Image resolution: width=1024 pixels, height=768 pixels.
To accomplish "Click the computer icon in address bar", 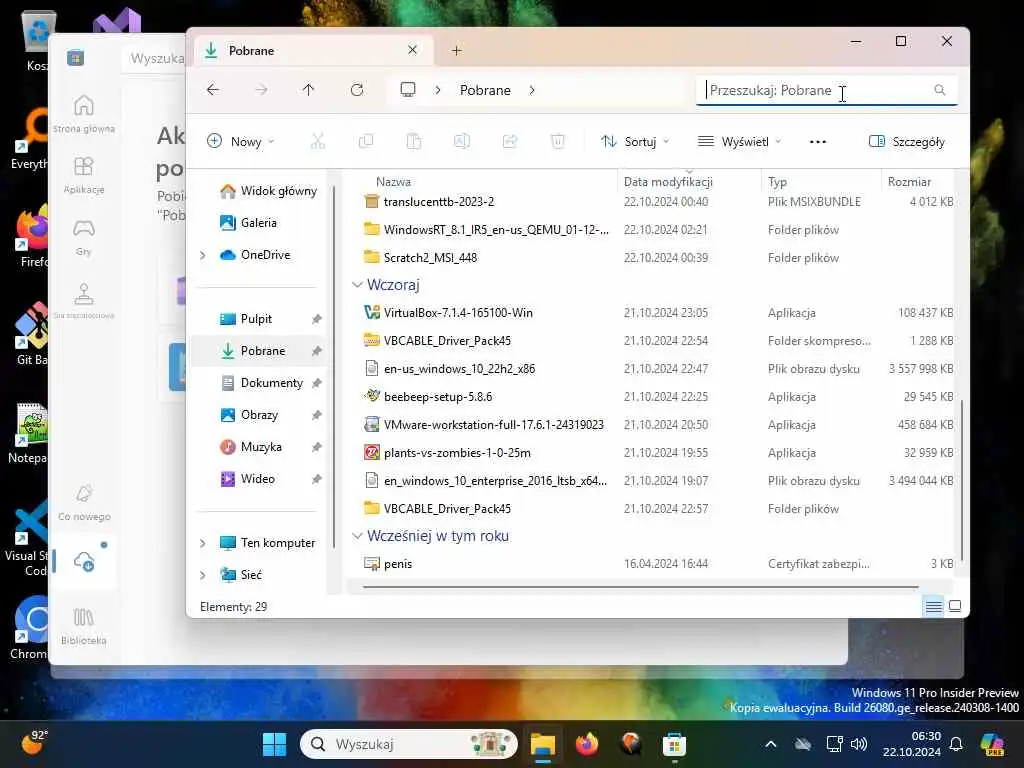I will 408,89.
